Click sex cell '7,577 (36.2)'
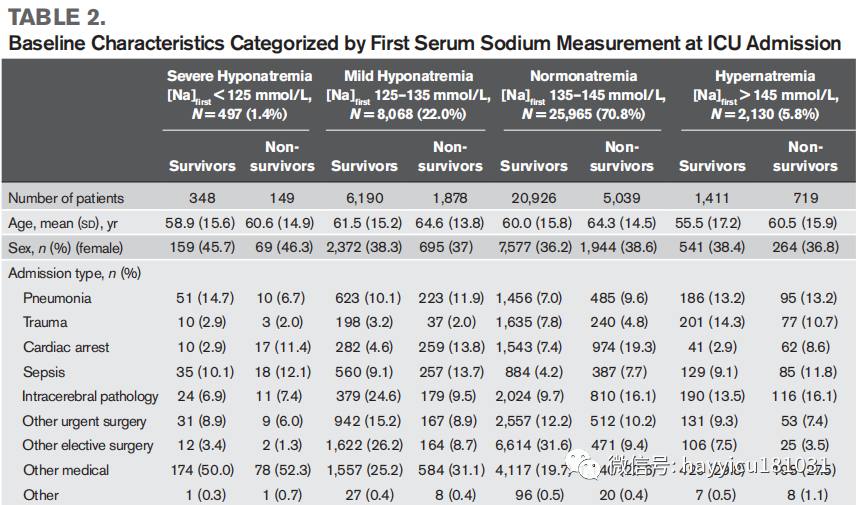 point(535,248)
